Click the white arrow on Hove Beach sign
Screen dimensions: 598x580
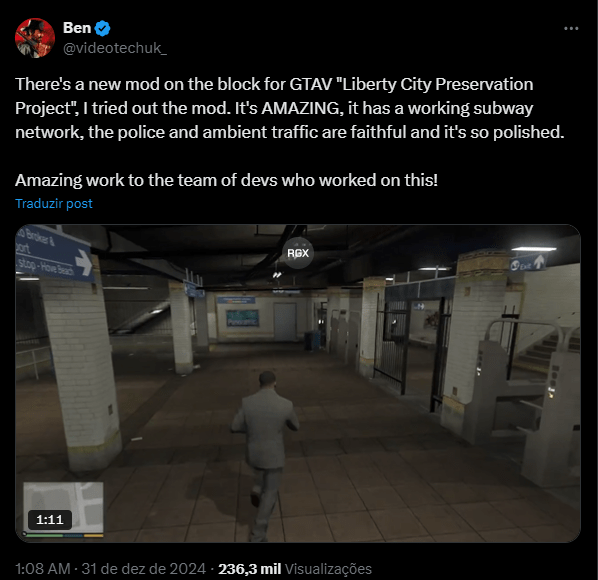pos(84,263)
